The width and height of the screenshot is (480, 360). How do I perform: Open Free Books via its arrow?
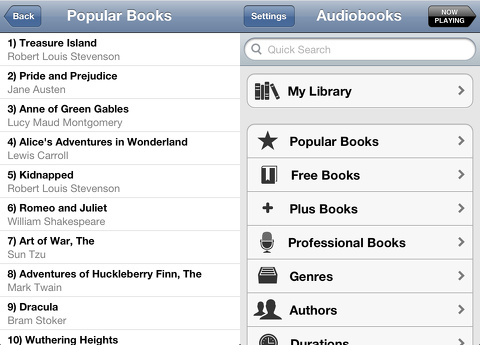click(461, 174)
